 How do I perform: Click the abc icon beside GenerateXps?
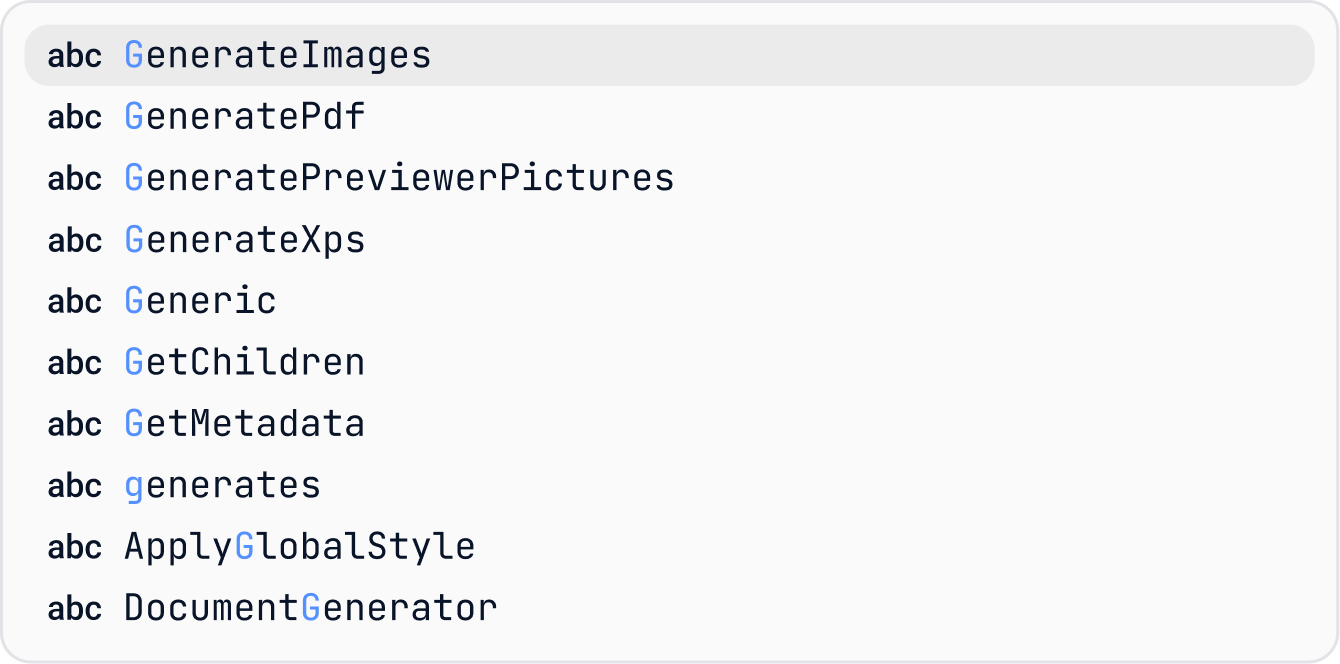click(75, 240)
